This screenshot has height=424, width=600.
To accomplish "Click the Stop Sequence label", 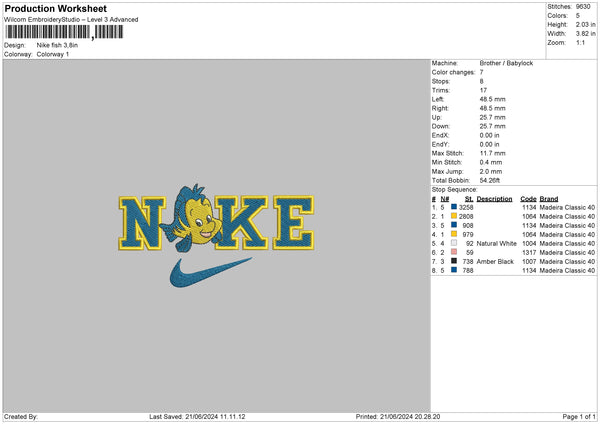I will point(453,187).
